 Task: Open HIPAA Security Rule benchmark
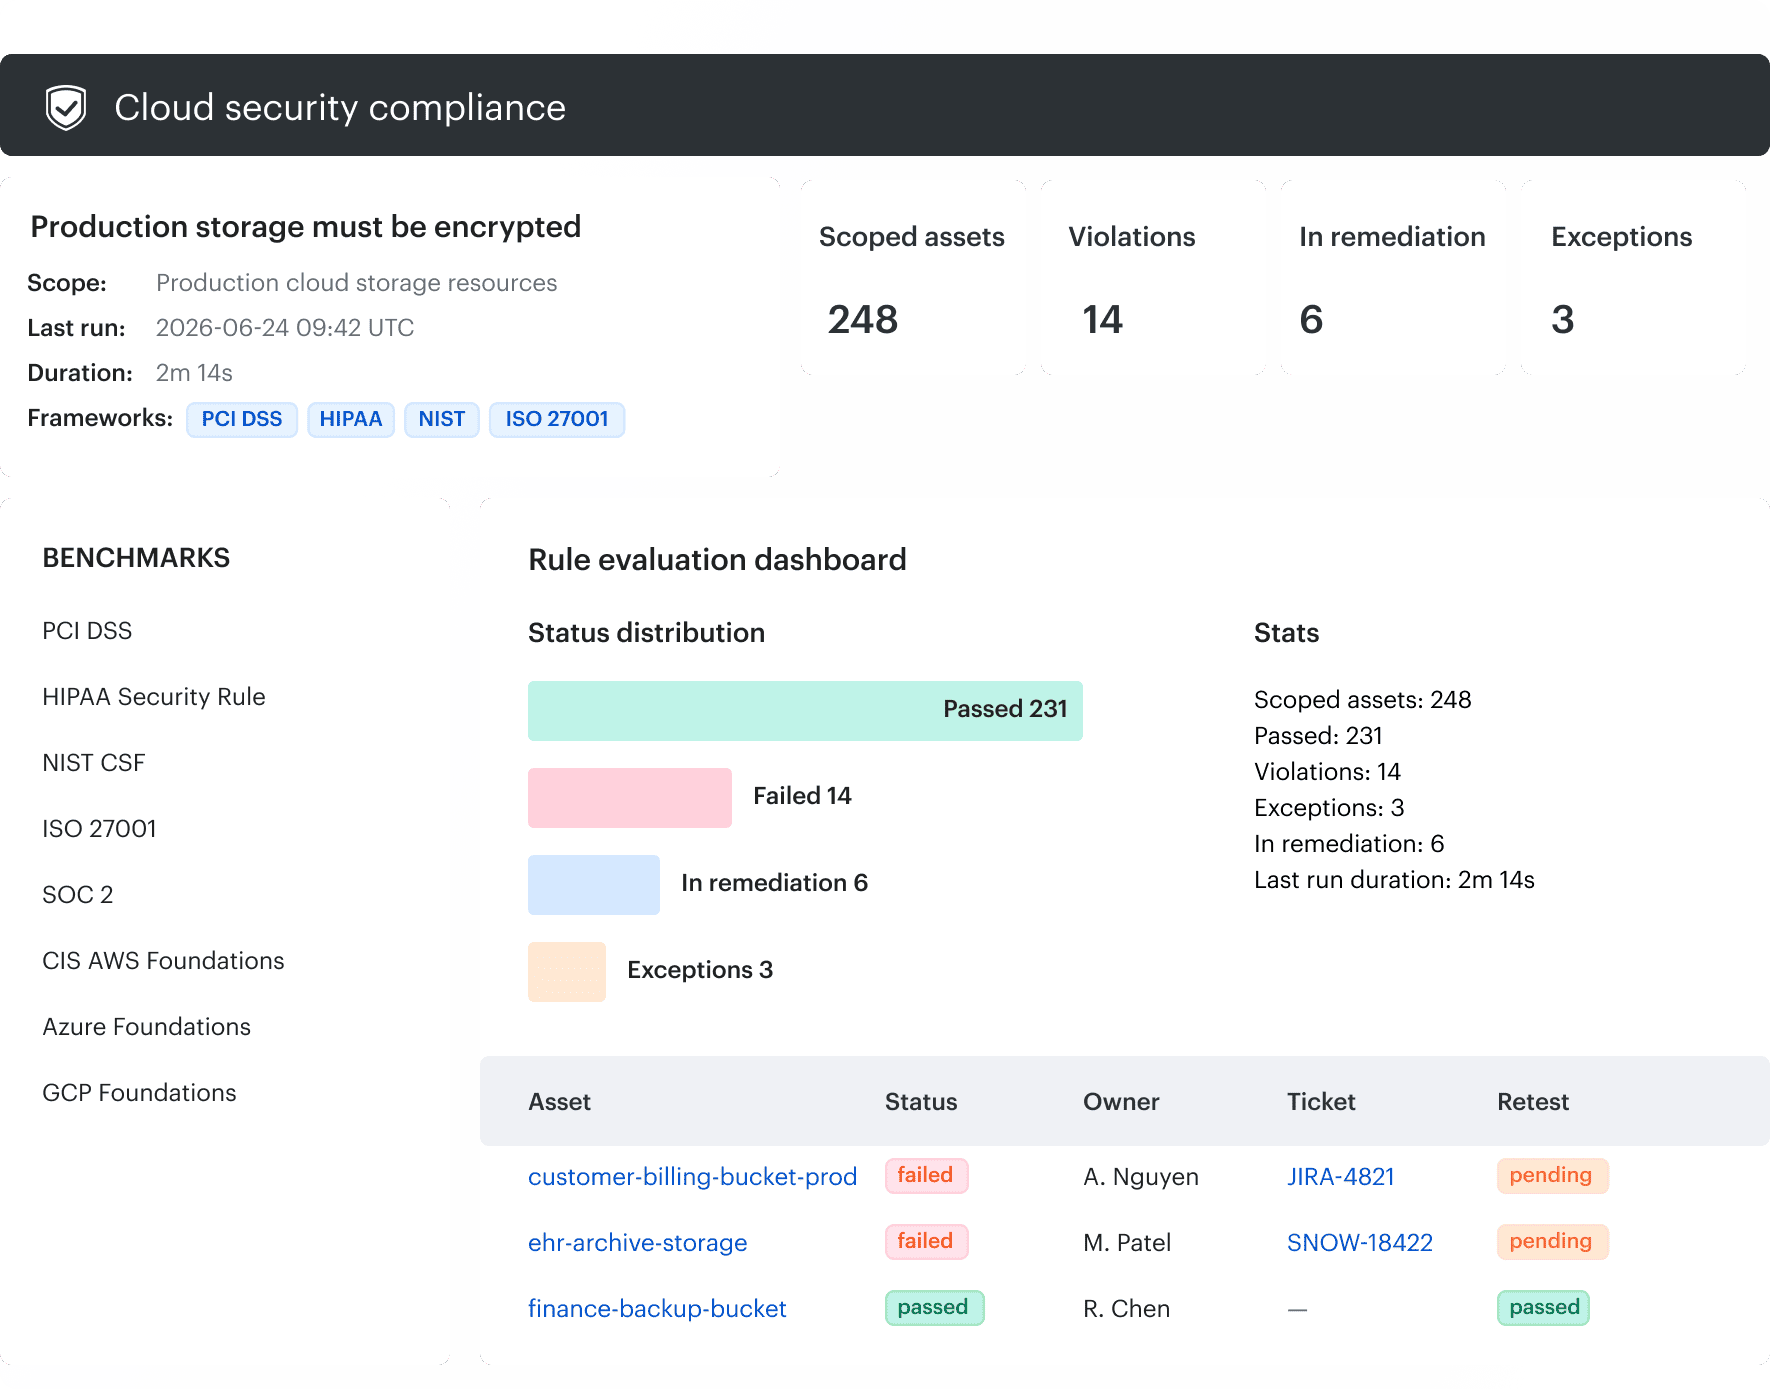pos(154,697)
